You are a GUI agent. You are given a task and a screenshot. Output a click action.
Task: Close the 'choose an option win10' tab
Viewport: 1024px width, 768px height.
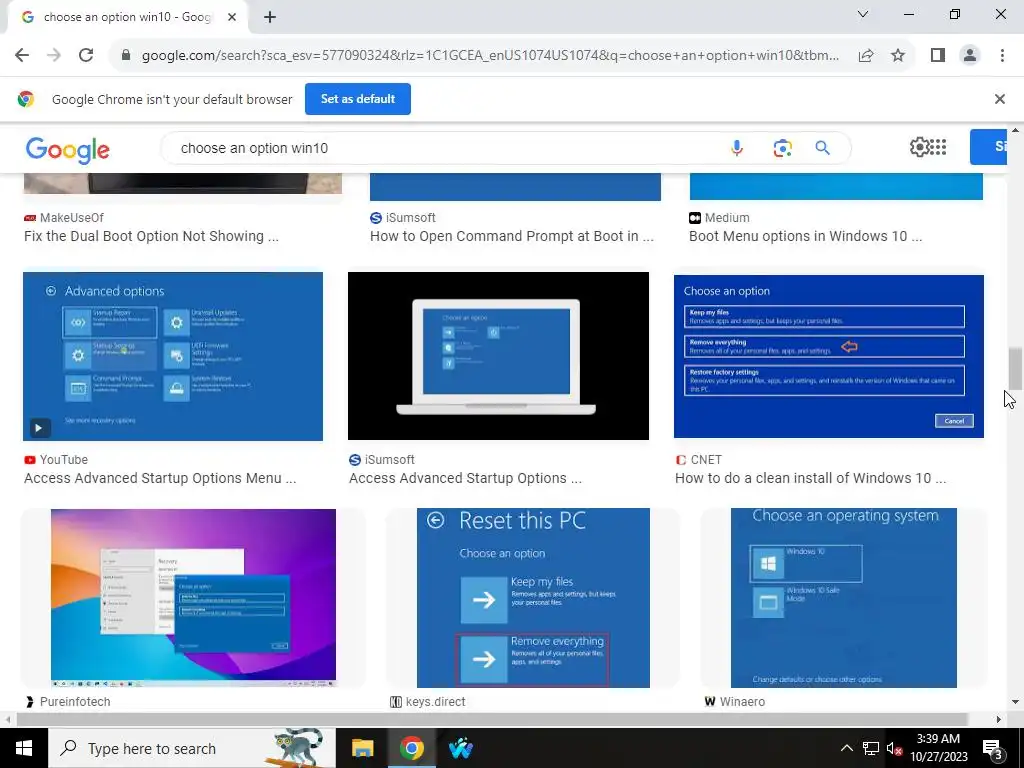(232, 17)
